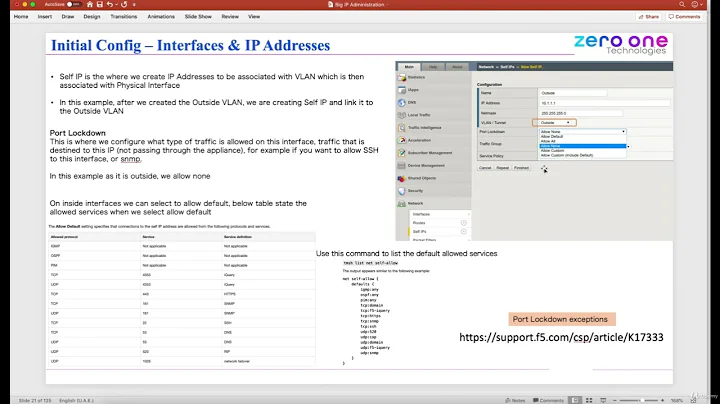The height and width of the screenshot is (404, 720).
Task: Click the Comments button in status bar
Action: pos(548,400)
